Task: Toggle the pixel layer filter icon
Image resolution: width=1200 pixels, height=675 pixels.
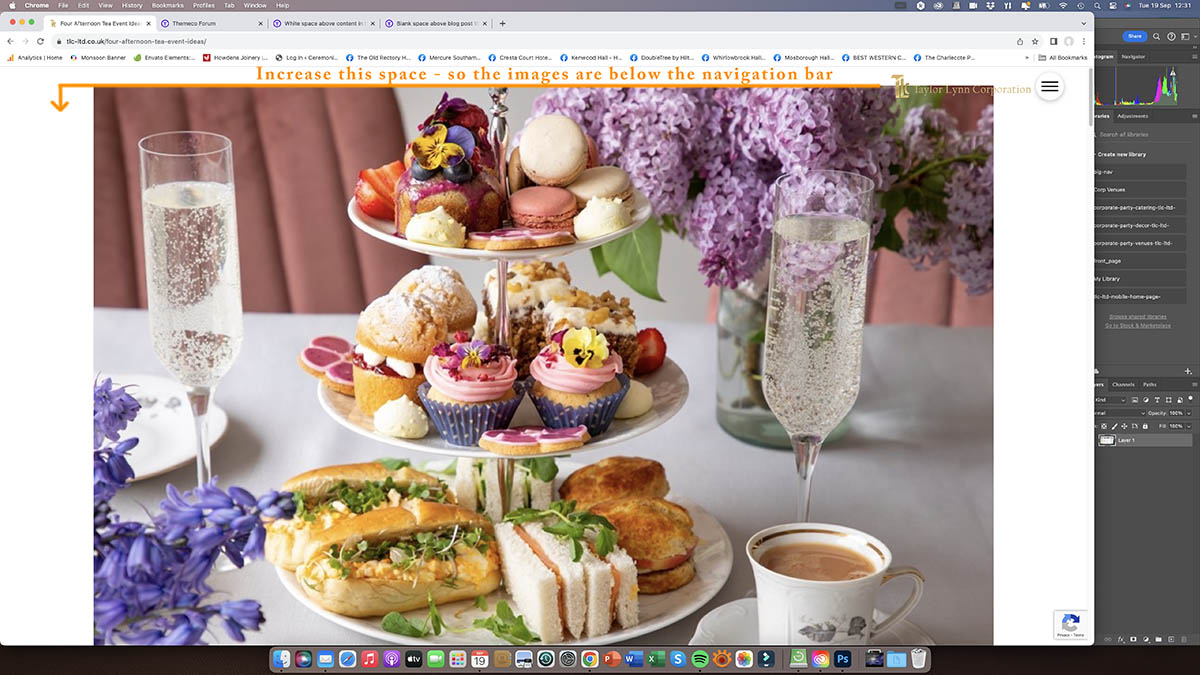Action: click(1135, 400)
